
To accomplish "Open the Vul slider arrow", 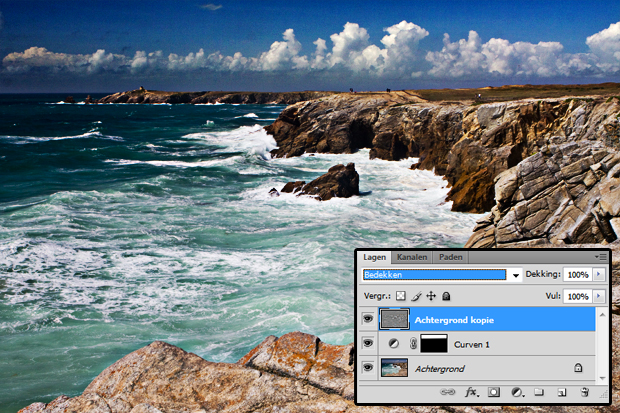I will (x=599, y=296).
